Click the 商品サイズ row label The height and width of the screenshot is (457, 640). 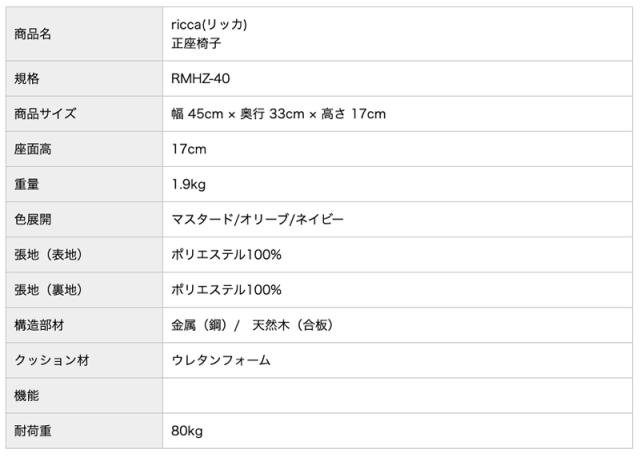point(45,114)
